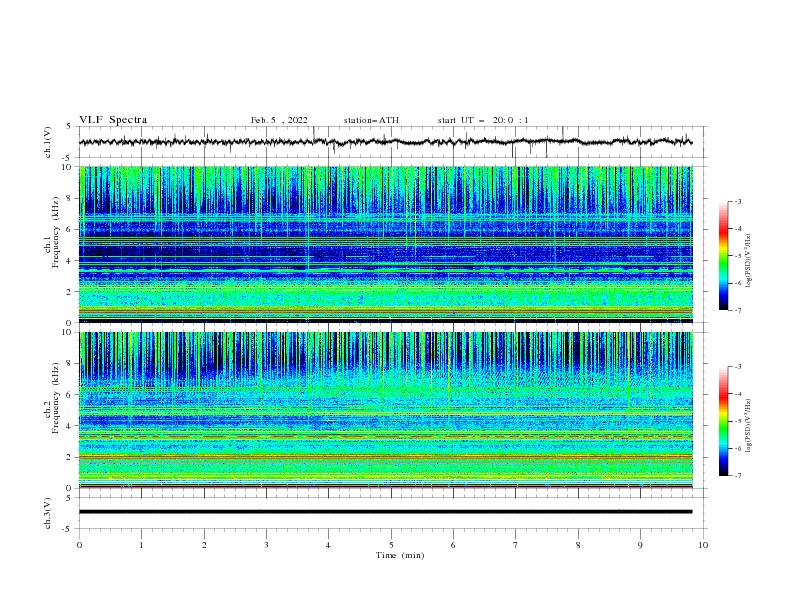
Task: Click the "station=ATH" label
Action: [371, 120]
